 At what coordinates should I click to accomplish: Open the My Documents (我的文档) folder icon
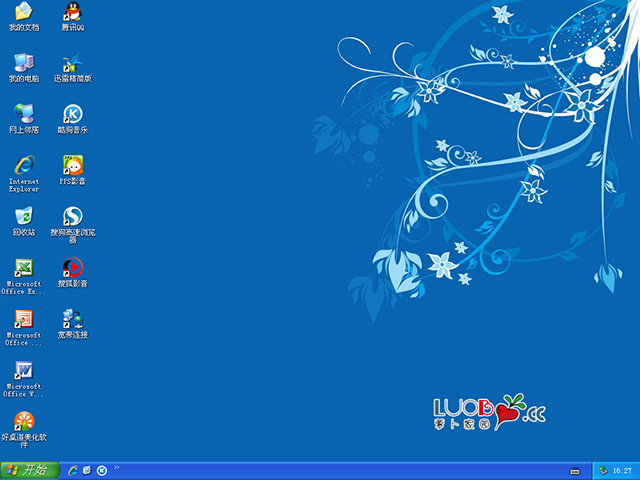point(24,13)
